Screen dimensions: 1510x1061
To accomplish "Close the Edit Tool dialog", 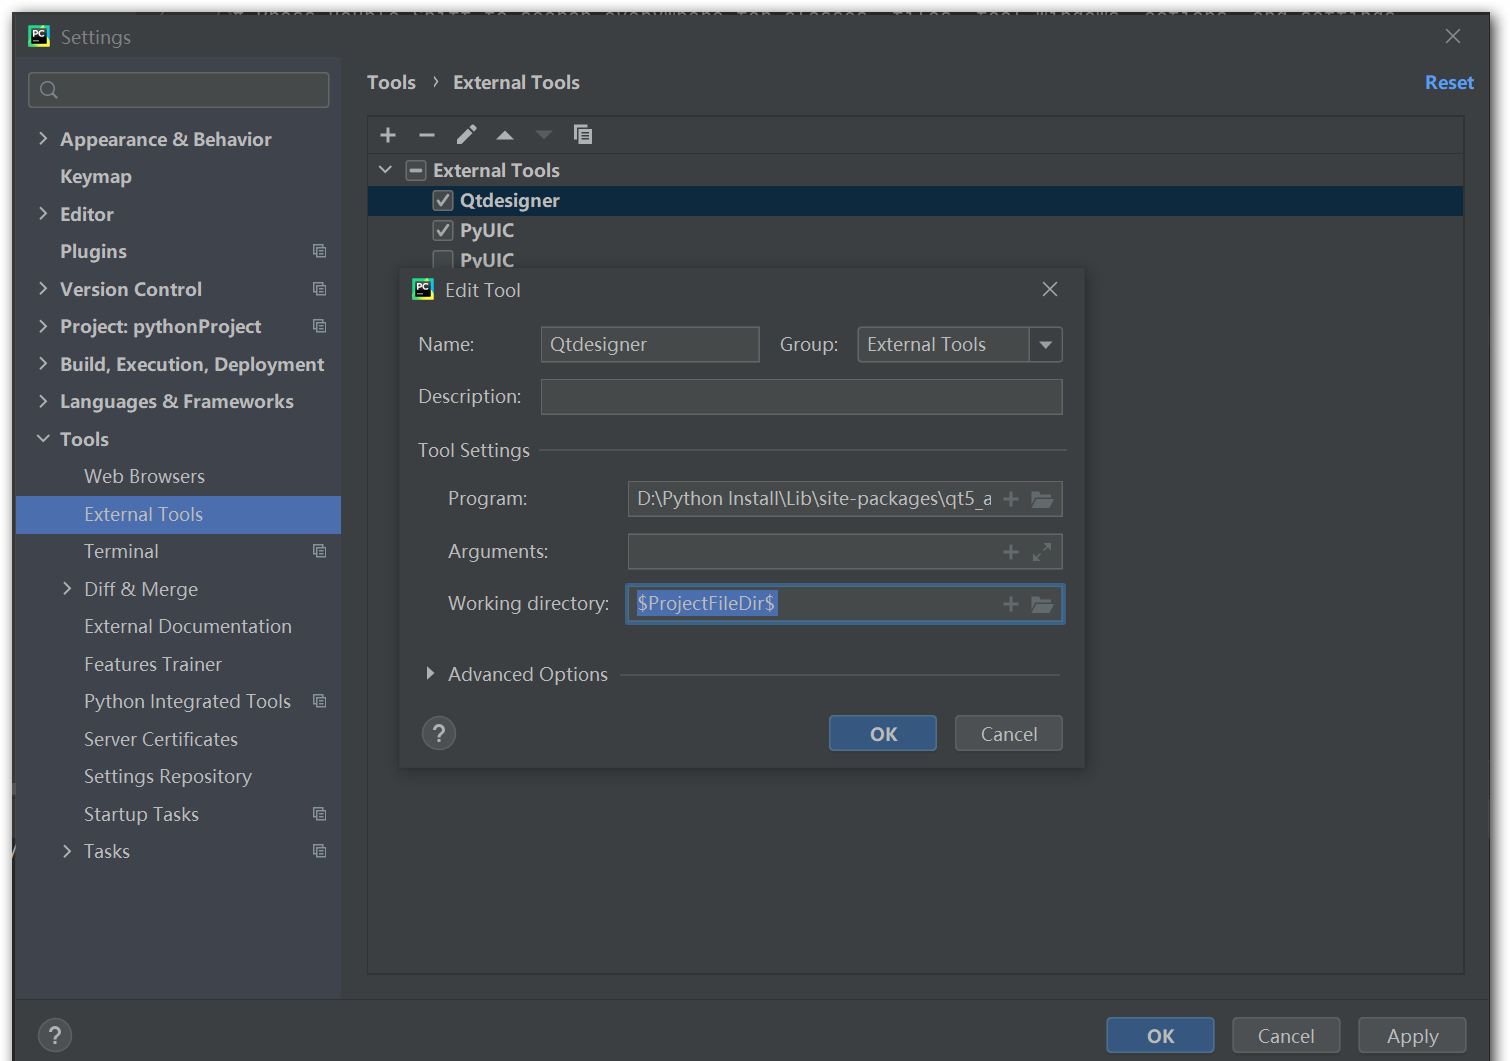I will coord(1050,289).
